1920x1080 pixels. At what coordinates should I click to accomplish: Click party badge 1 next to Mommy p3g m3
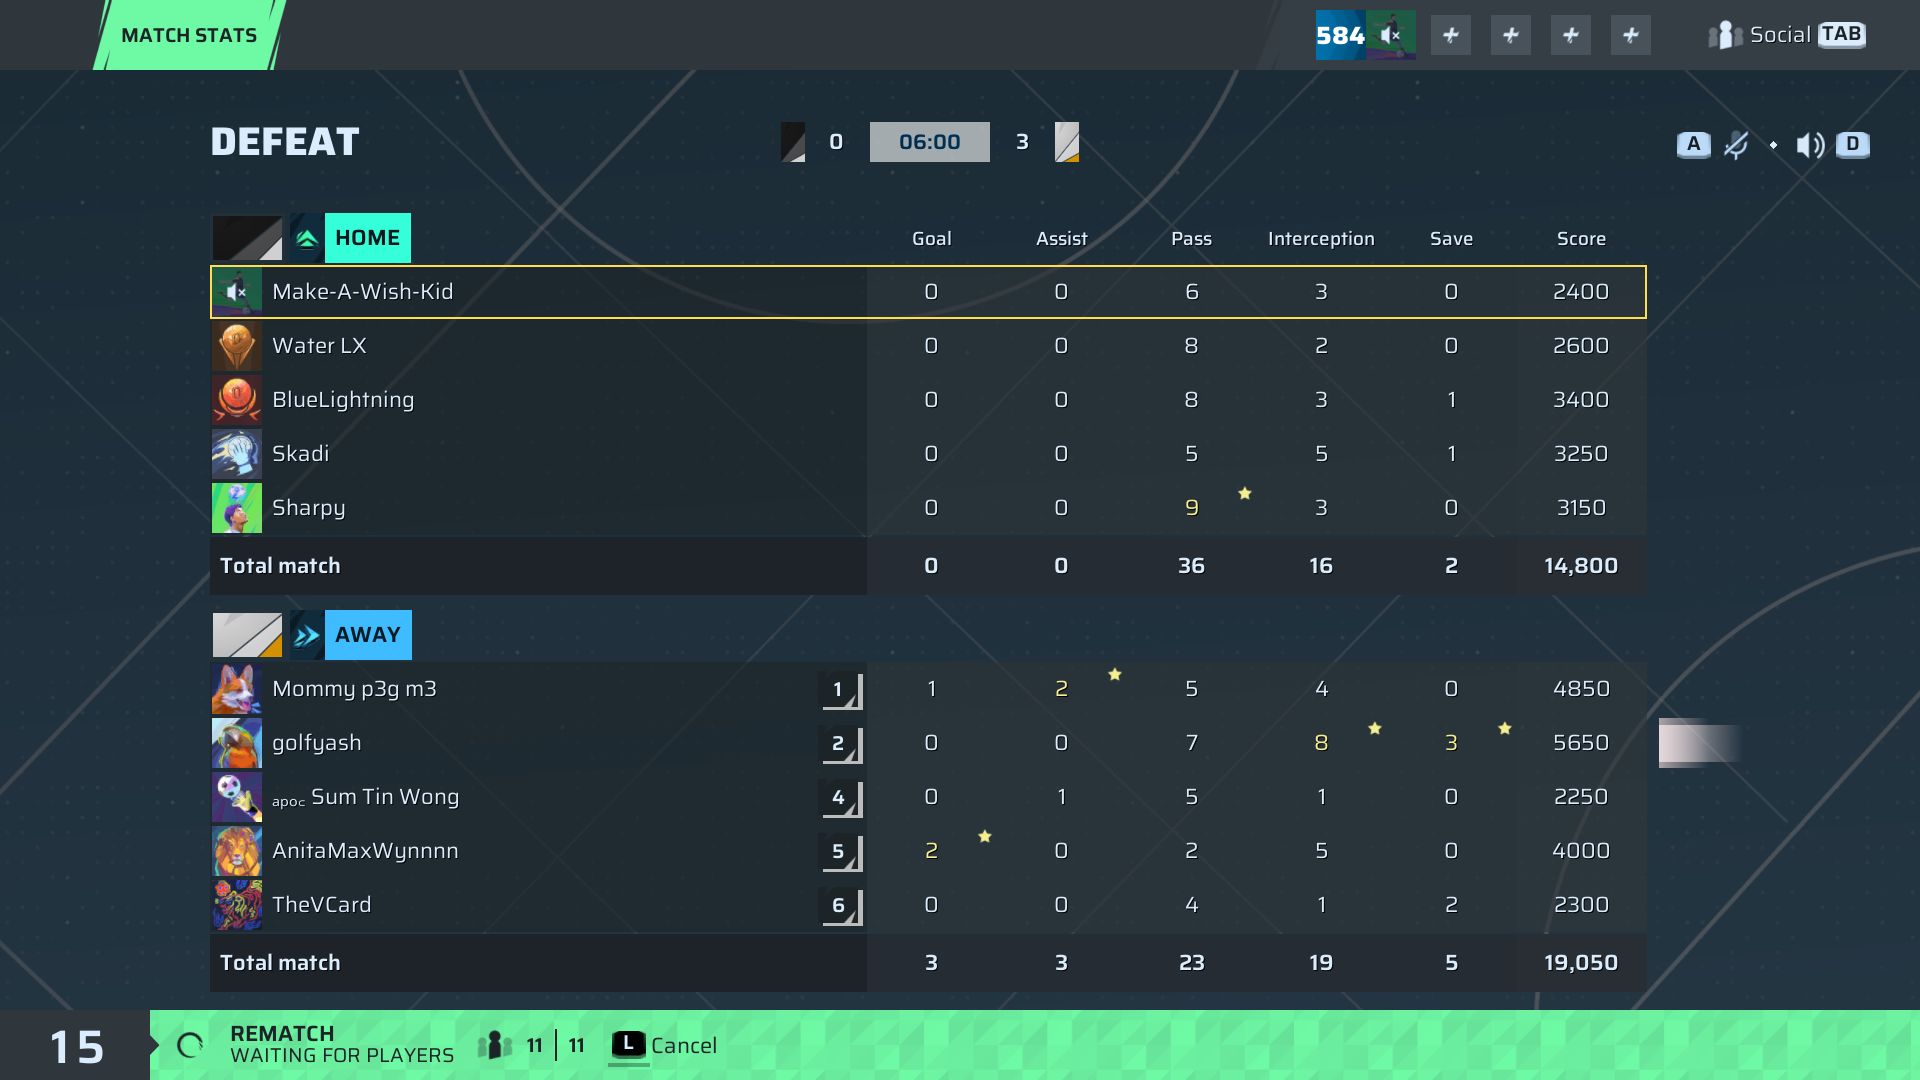(x=841, y=690)
